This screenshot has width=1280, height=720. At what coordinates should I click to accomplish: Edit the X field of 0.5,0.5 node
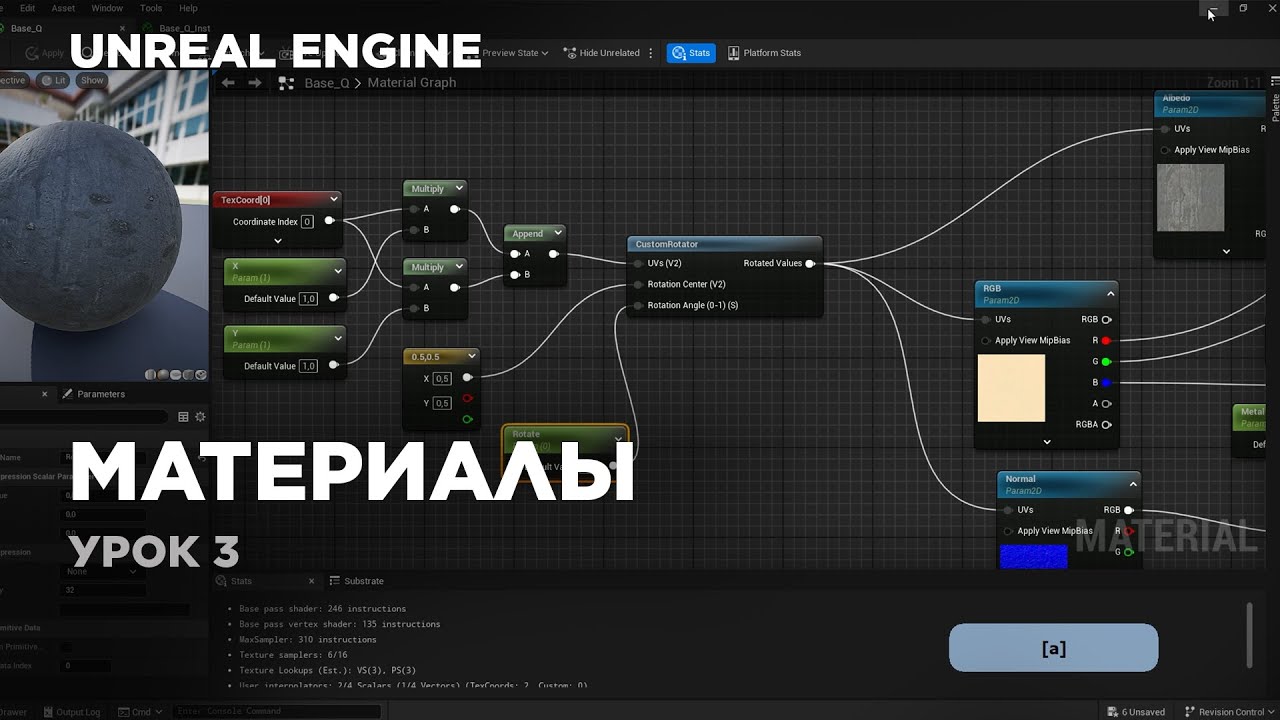pos(442,378)
